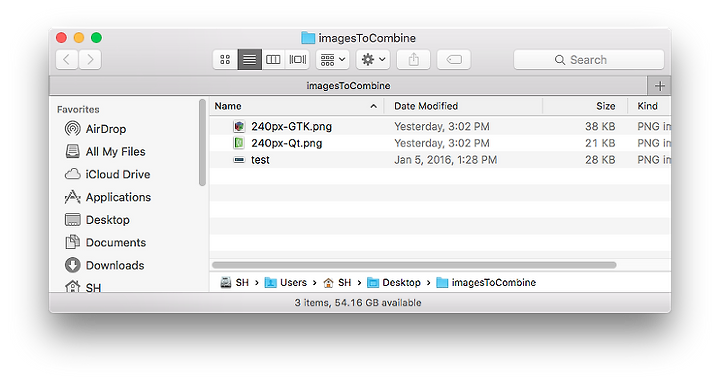This screenshot has height=383, width=720.
Task: Toggle the sort direction arrow on Name
Action: pos(374,107)
